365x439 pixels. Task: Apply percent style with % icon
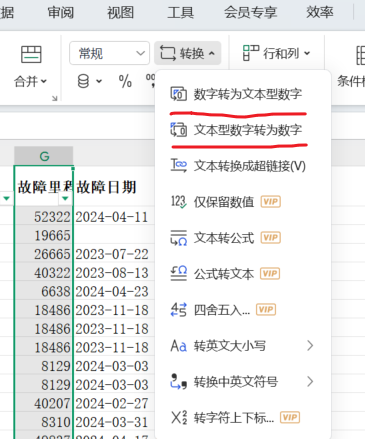(x=125, y=81)
